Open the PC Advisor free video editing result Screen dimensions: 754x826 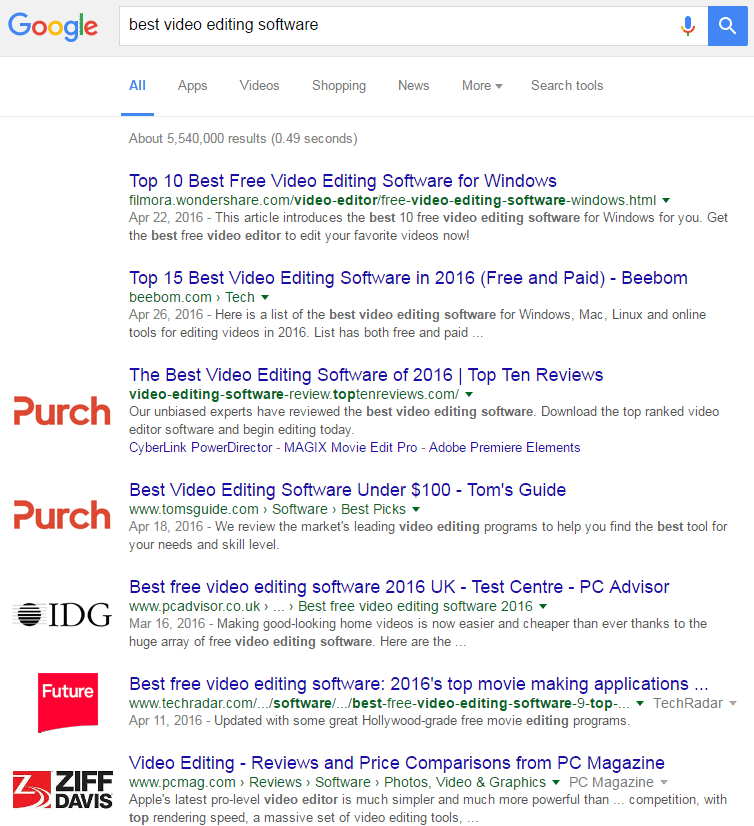pyautogui.click(x=399, y=586)
